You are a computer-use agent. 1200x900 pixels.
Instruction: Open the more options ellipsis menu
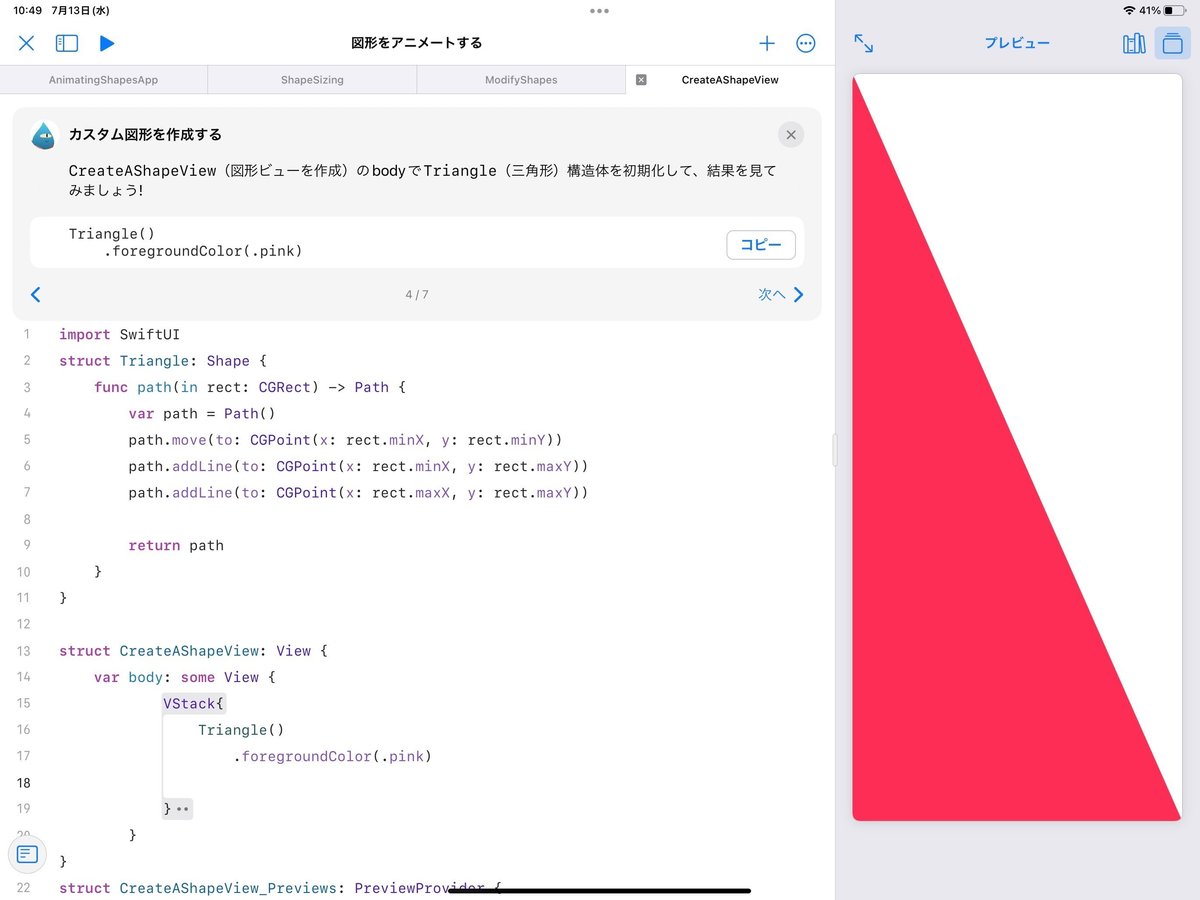pos(806,43)
